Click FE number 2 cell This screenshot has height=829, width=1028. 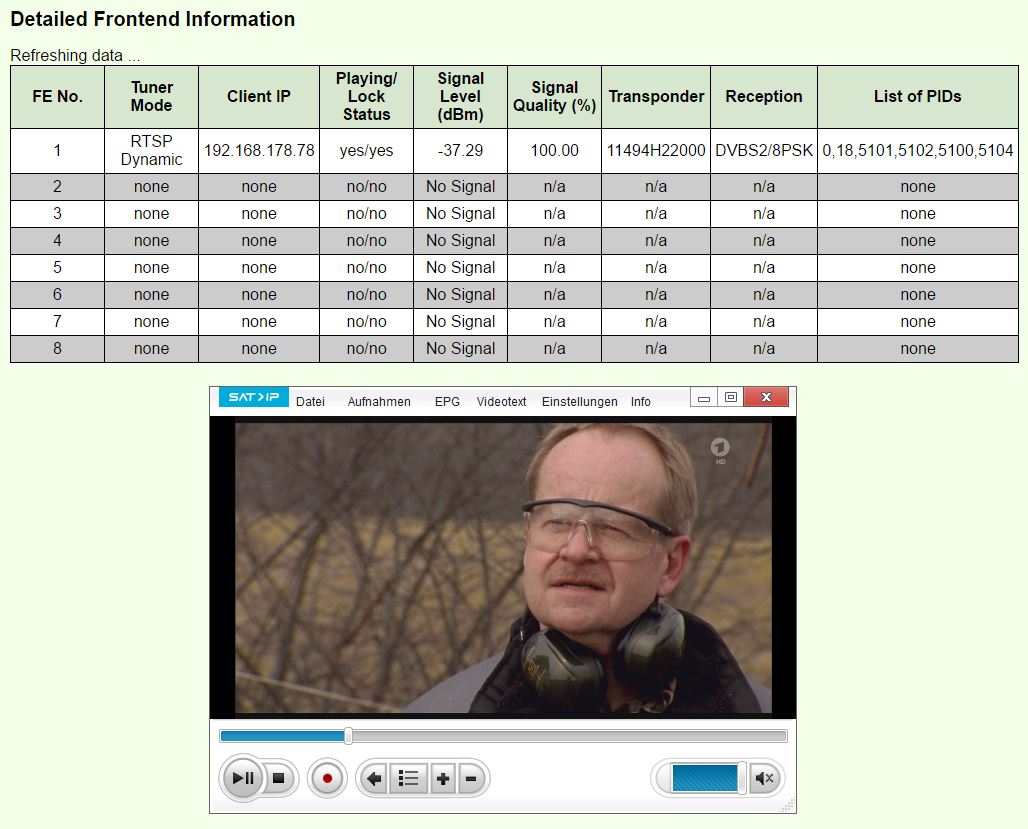click(58, 187)
